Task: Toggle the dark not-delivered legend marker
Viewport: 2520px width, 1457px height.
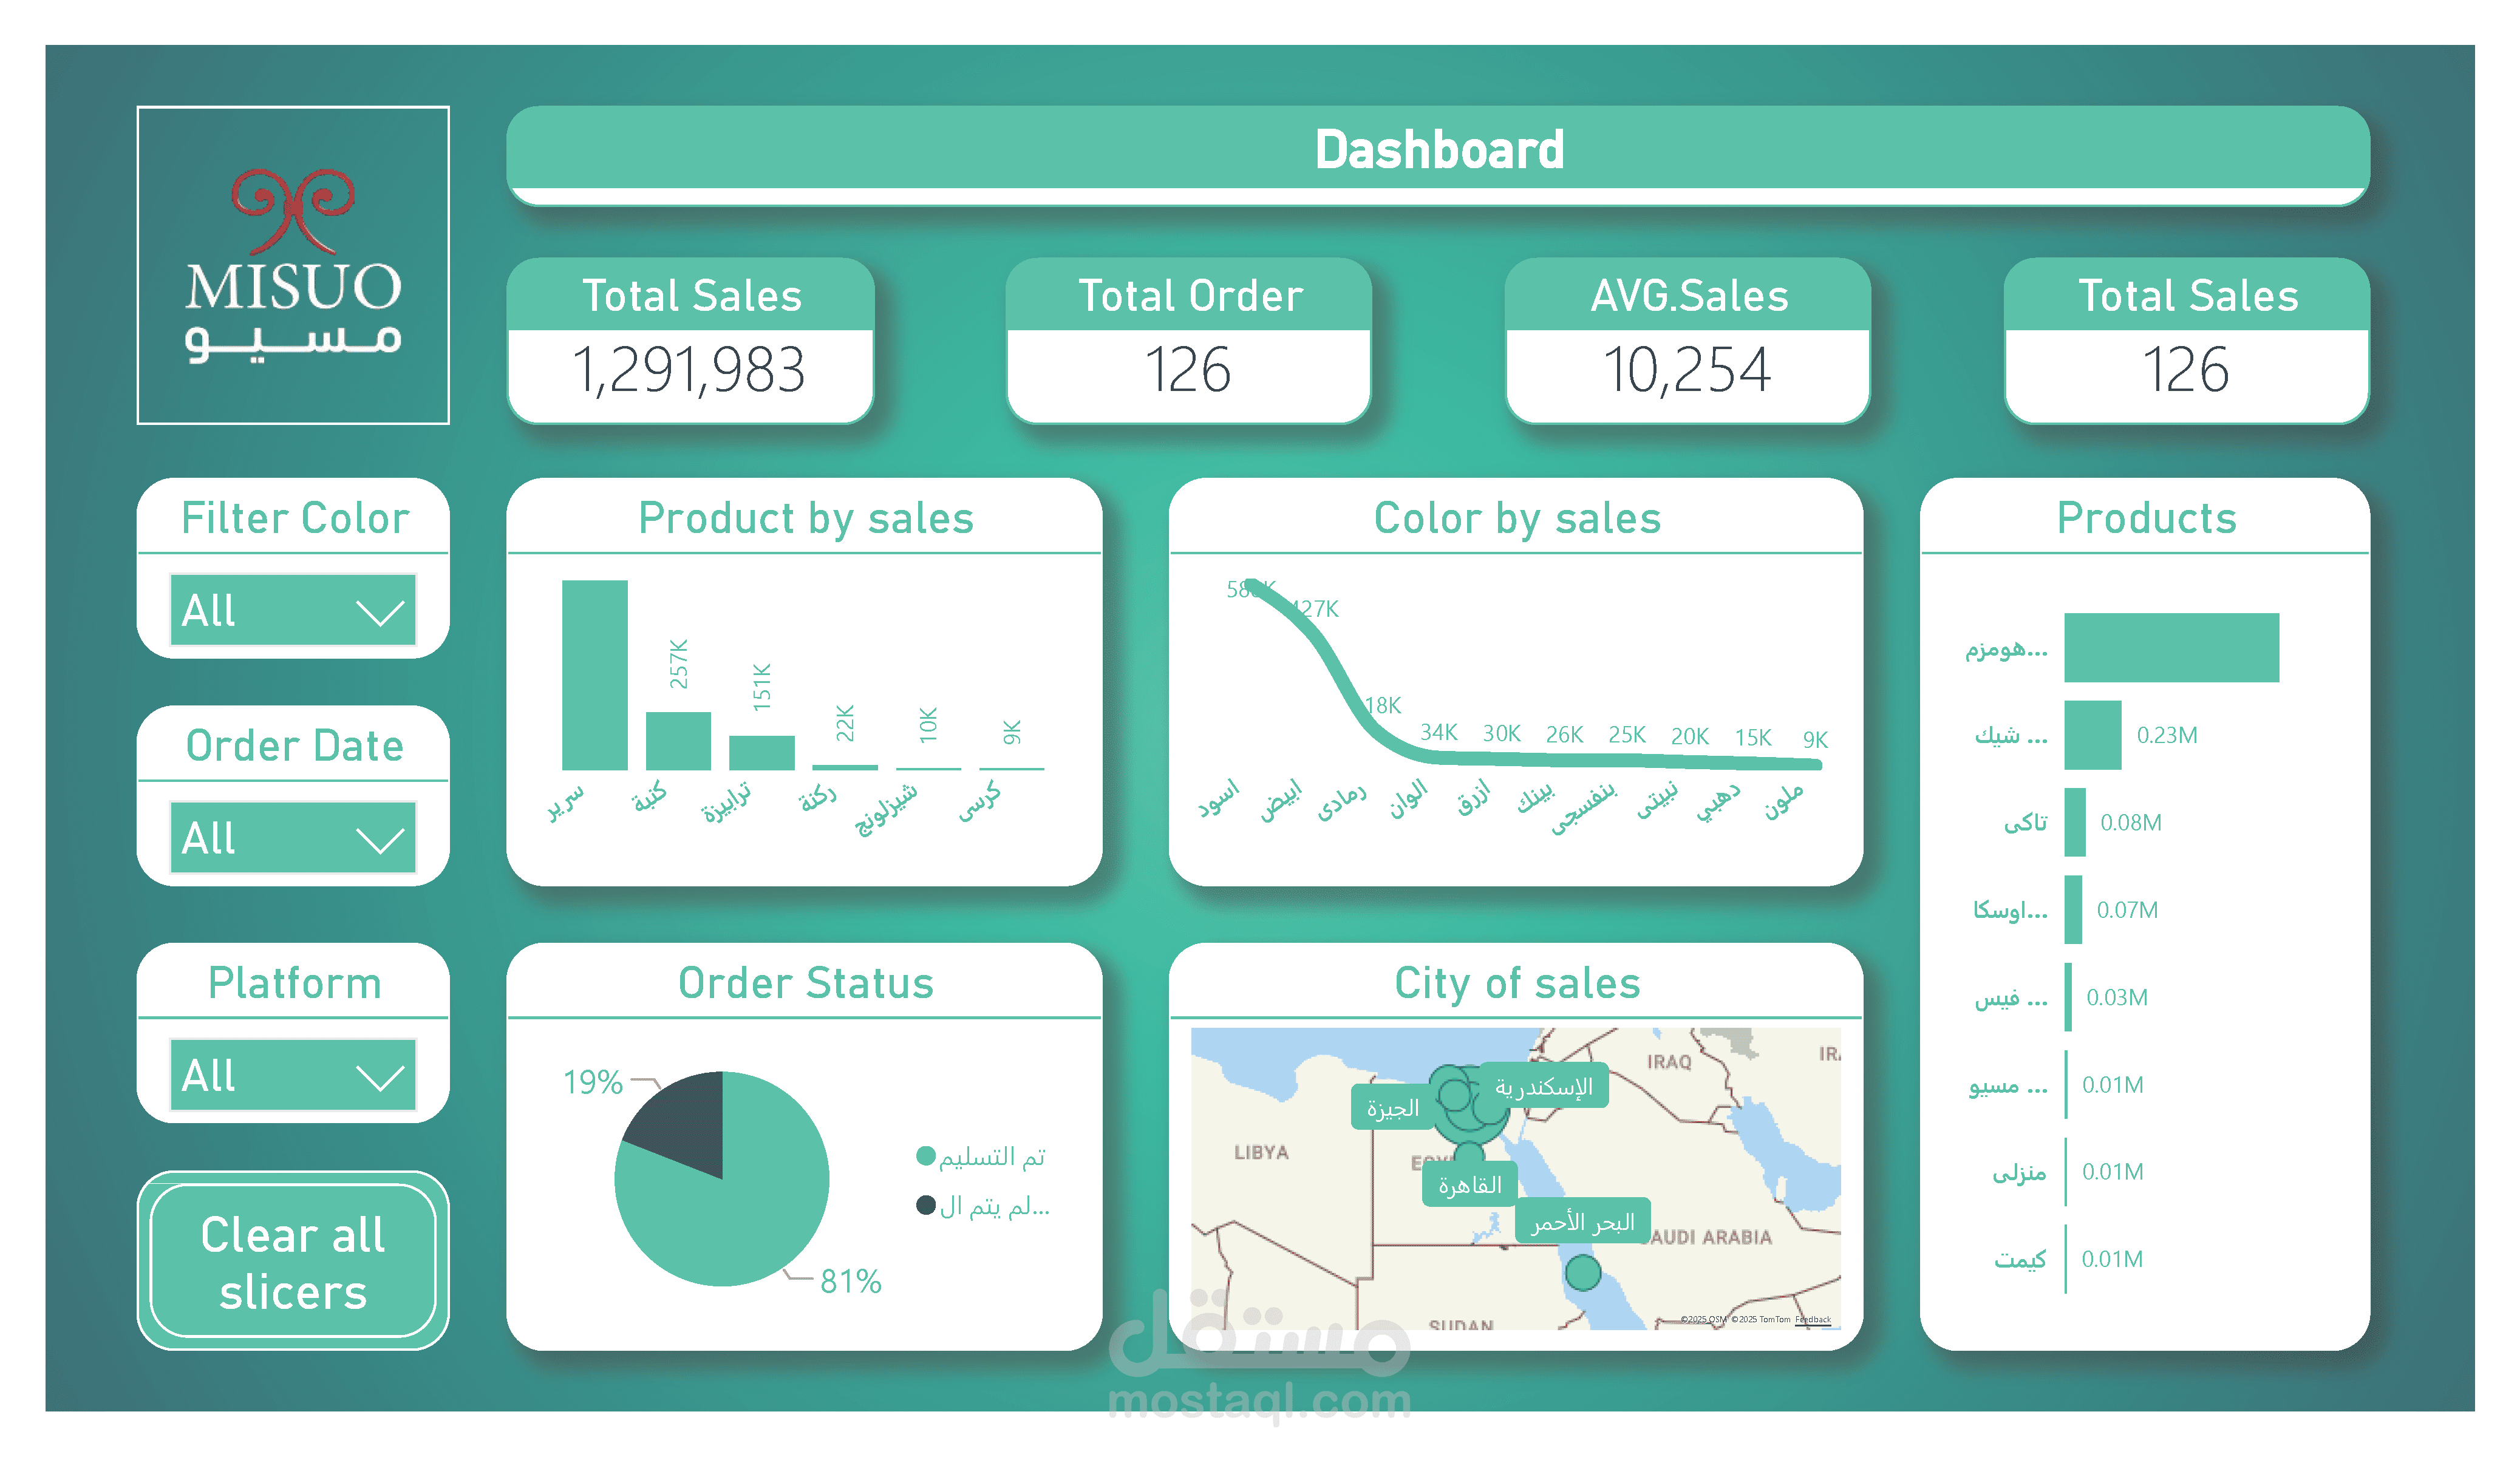Action: [925, 1205]
